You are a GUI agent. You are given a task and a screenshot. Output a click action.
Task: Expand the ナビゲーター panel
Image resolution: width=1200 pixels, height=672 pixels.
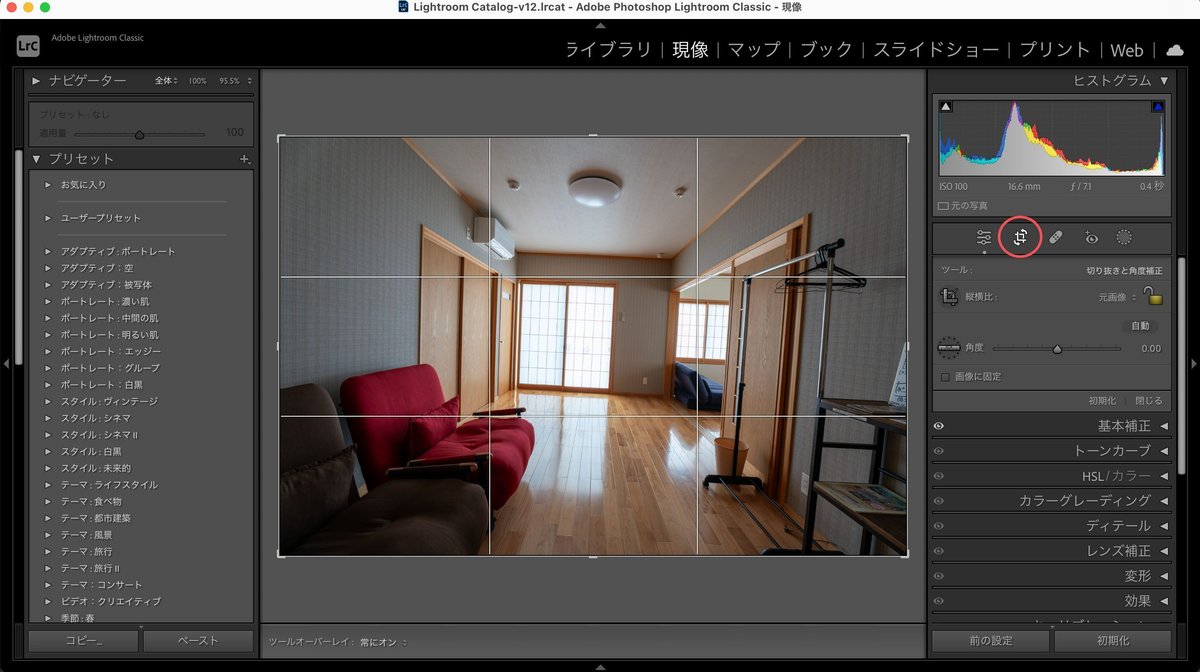pos(37,80)
